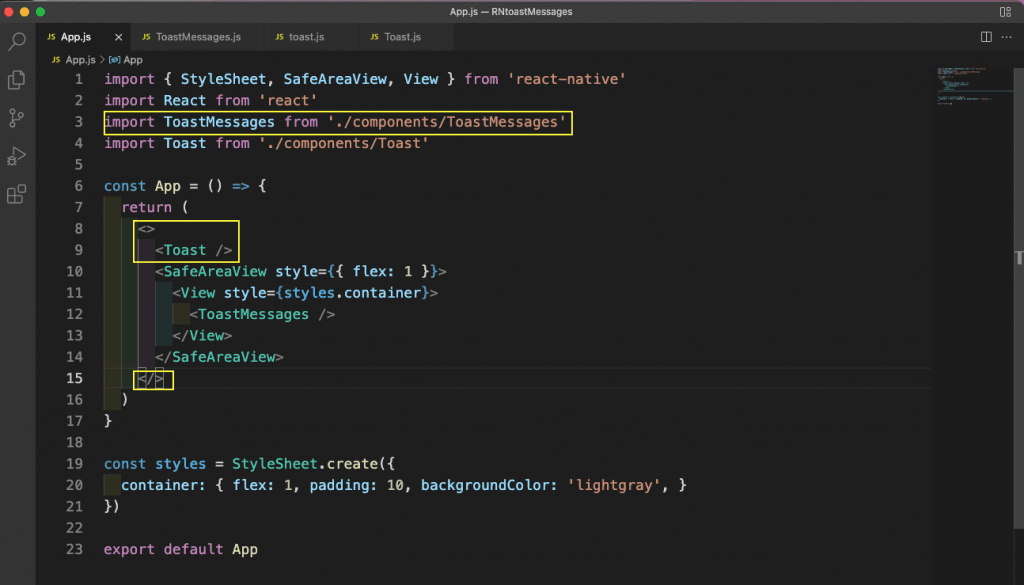Switch to the lowercase toast.js tab
Image resolution: width=1024 pixels, height=585 pixels.
(306, 37)
